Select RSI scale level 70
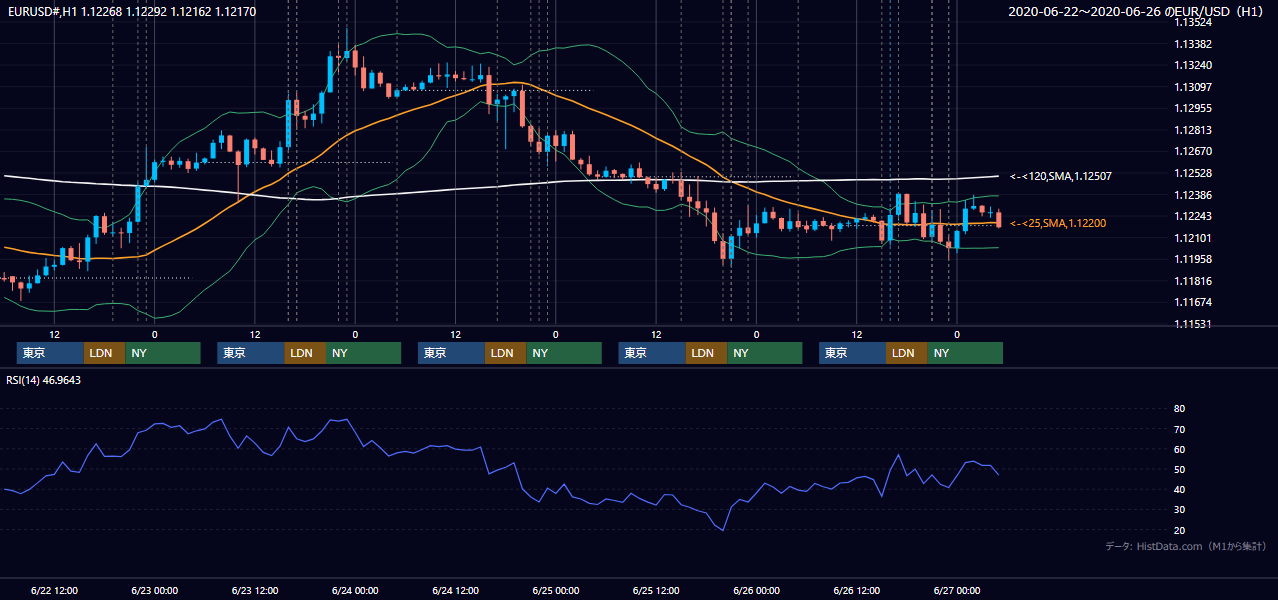1278x600 pixels. click(x=1179, y=429)
